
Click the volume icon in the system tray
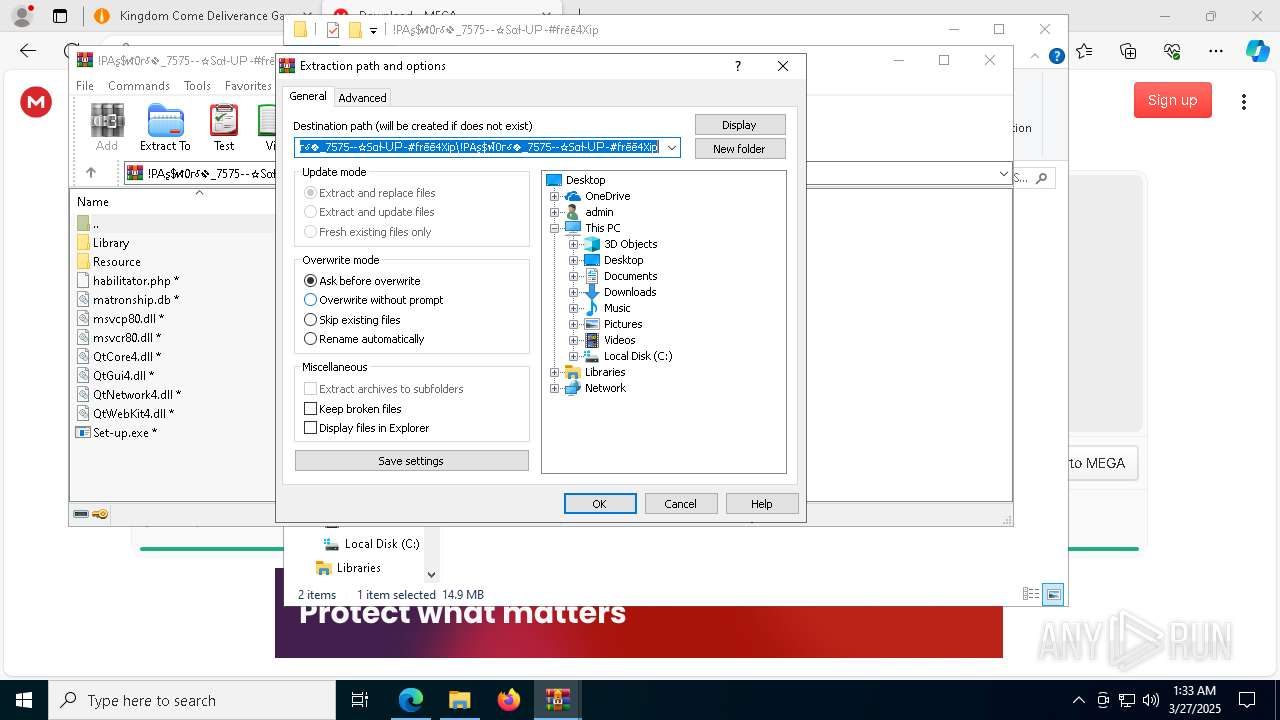1150,700
